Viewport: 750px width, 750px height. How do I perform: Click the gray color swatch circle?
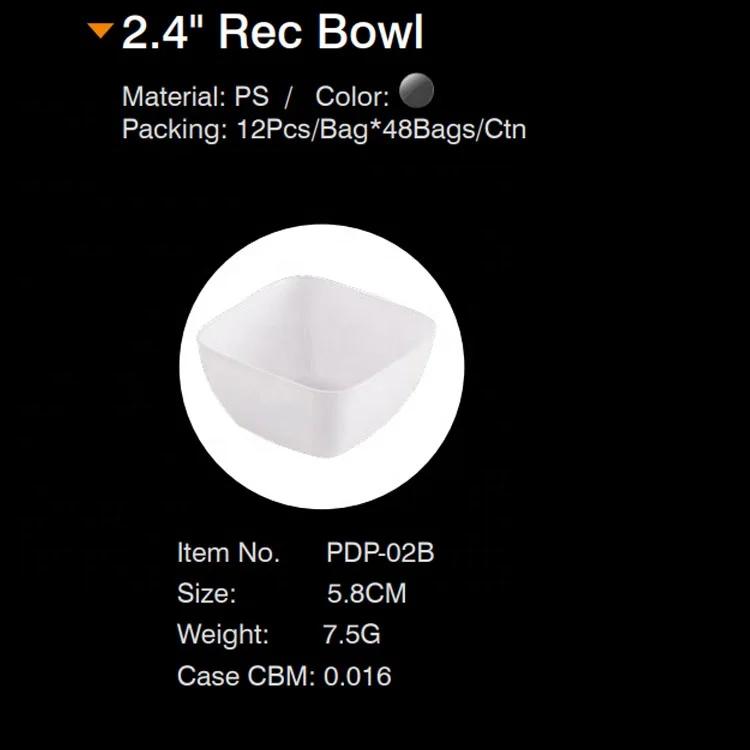(416, 93)
